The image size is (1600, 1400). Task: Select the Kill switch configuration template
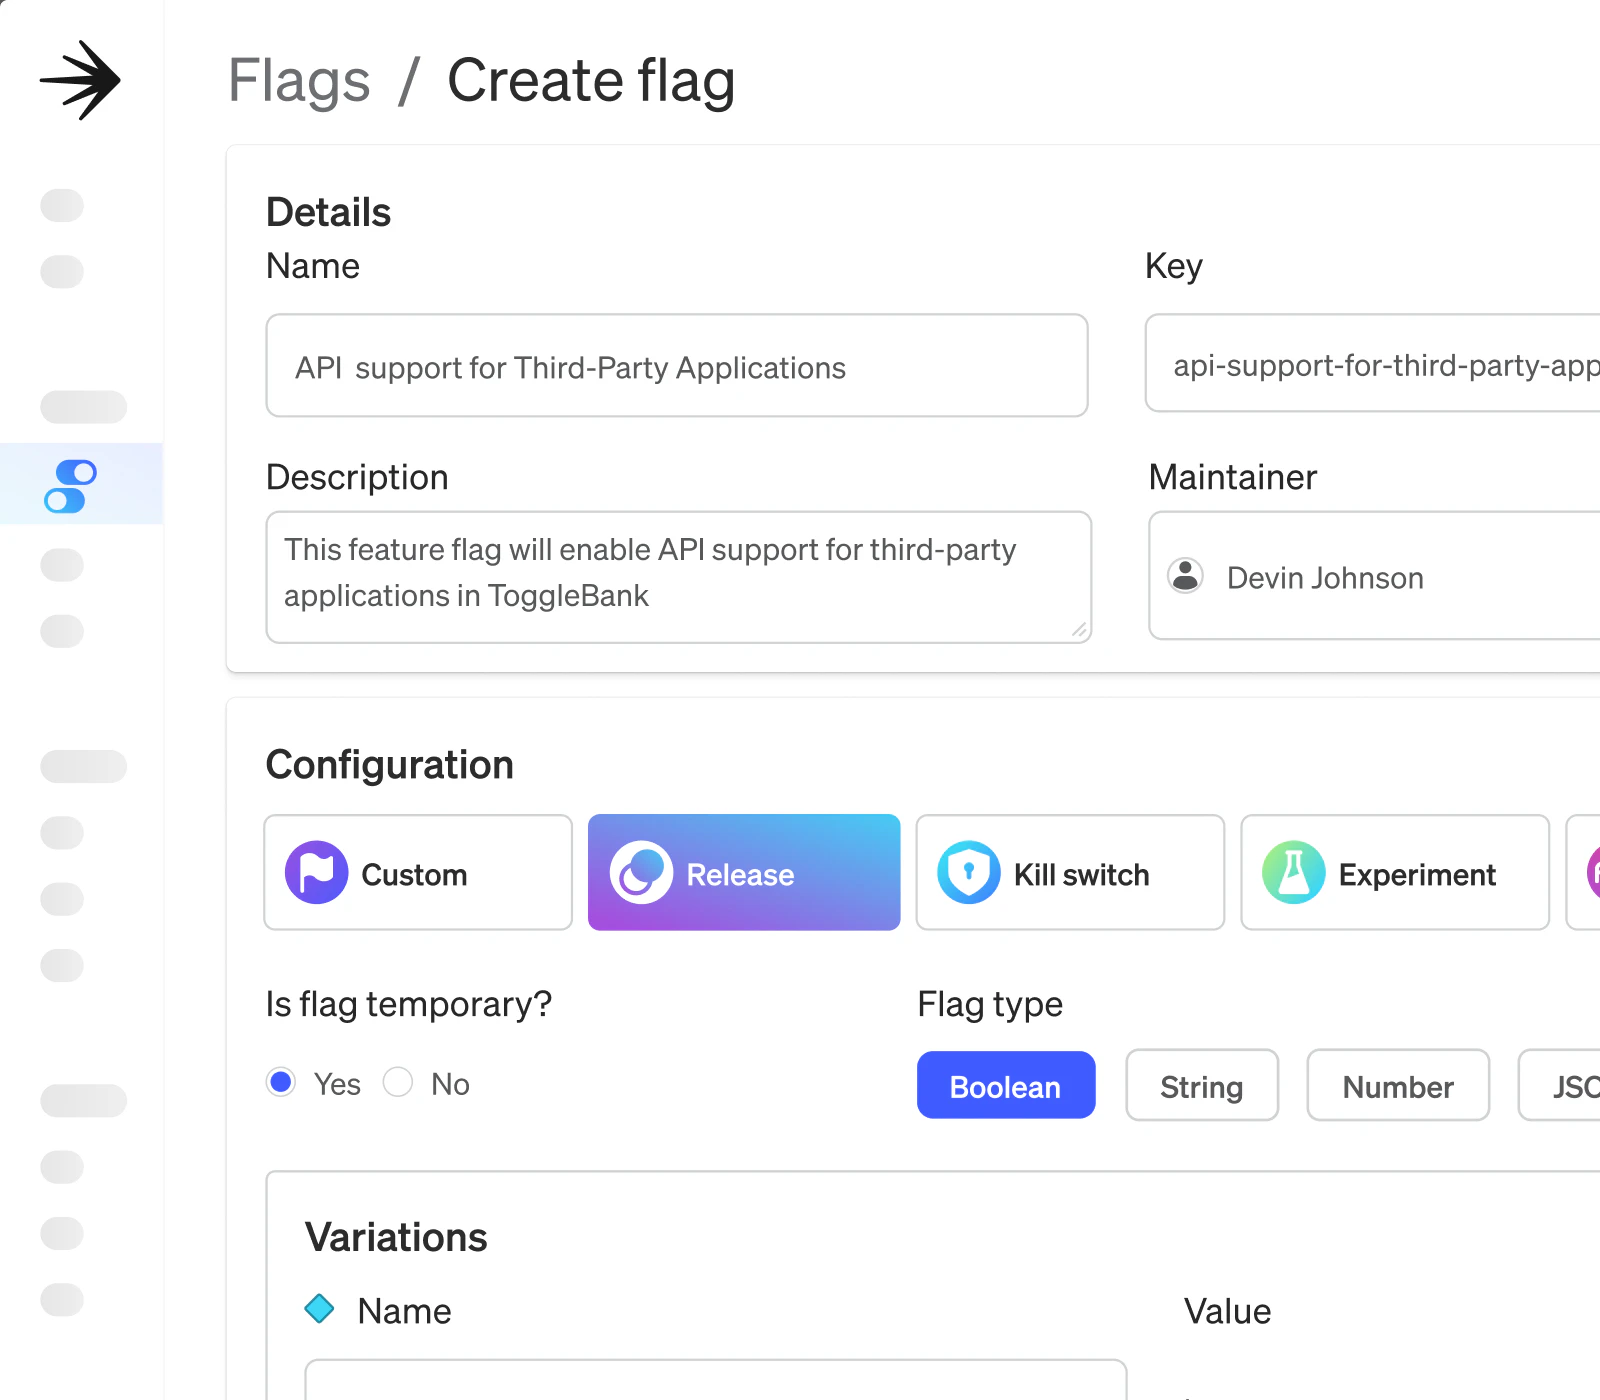[1070, 873]
